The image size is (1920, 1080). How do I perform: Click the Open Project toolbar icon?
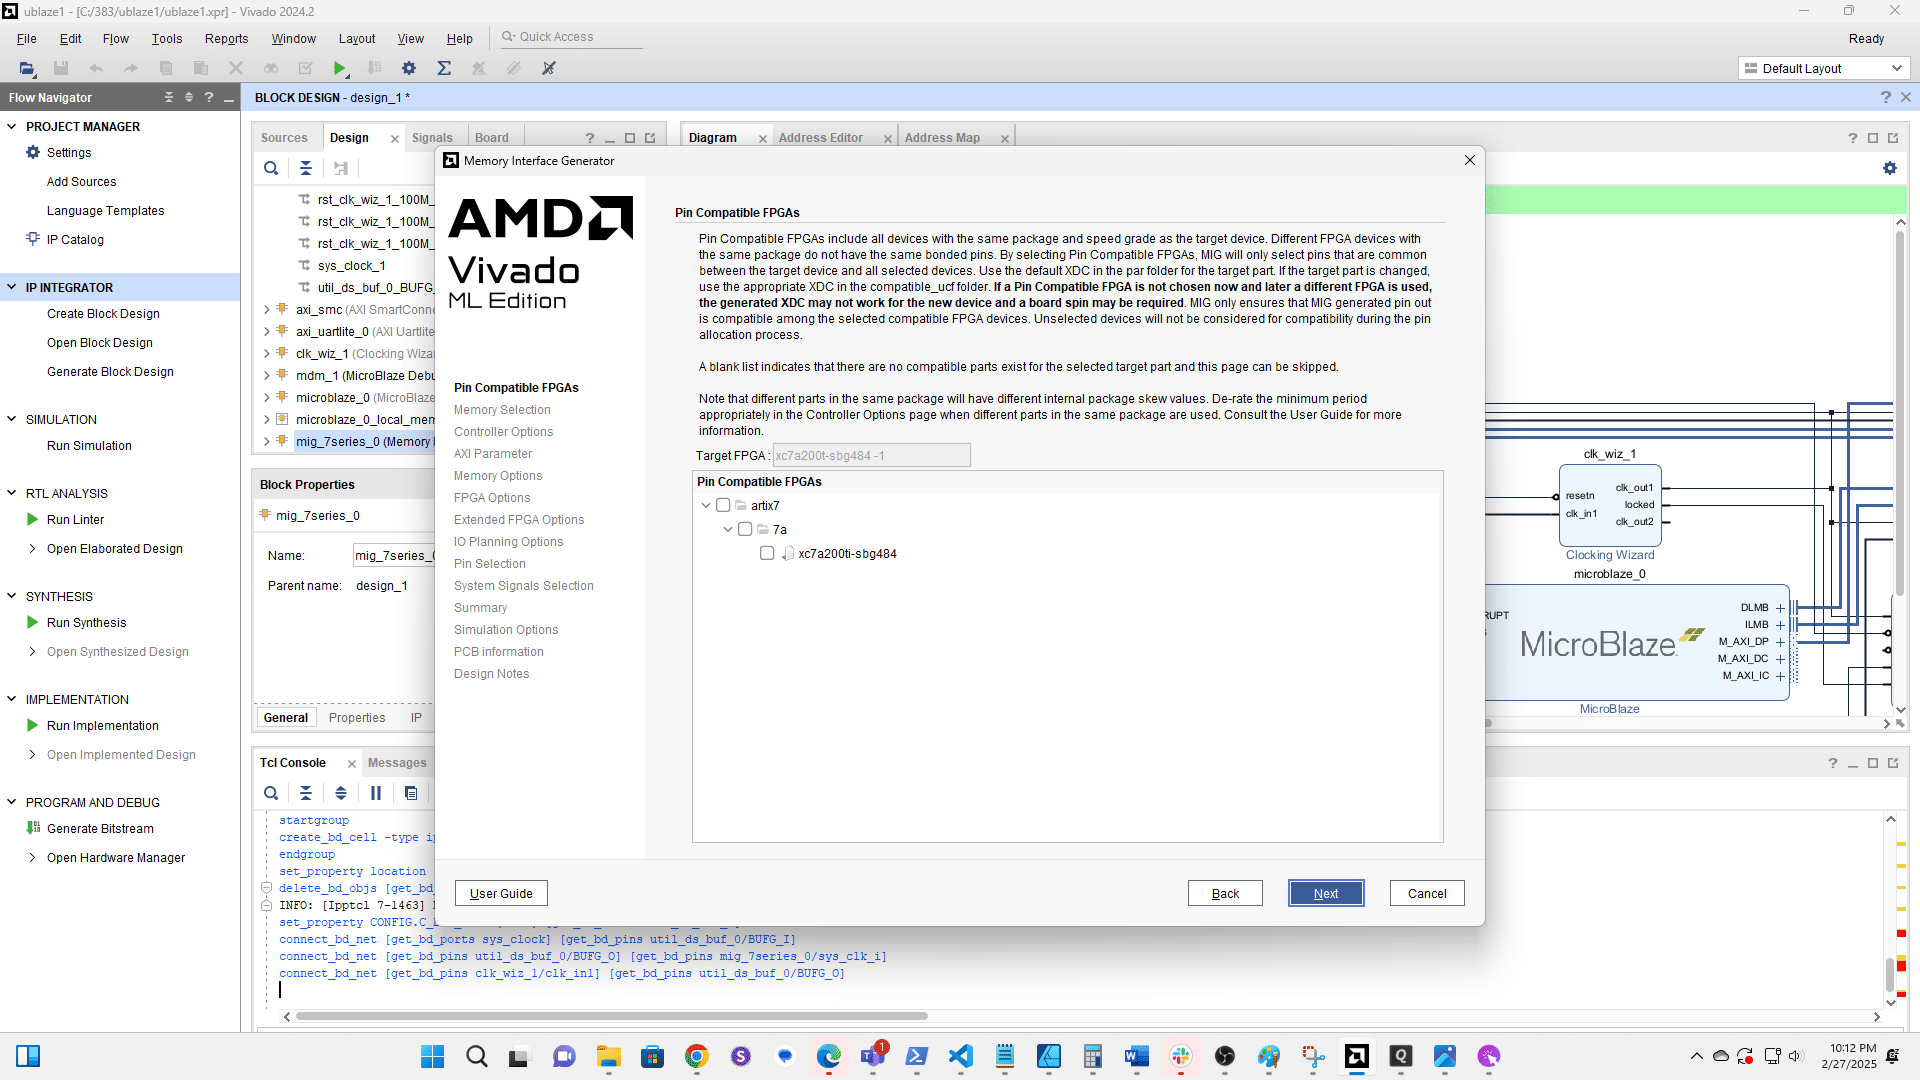coord(27,68)
